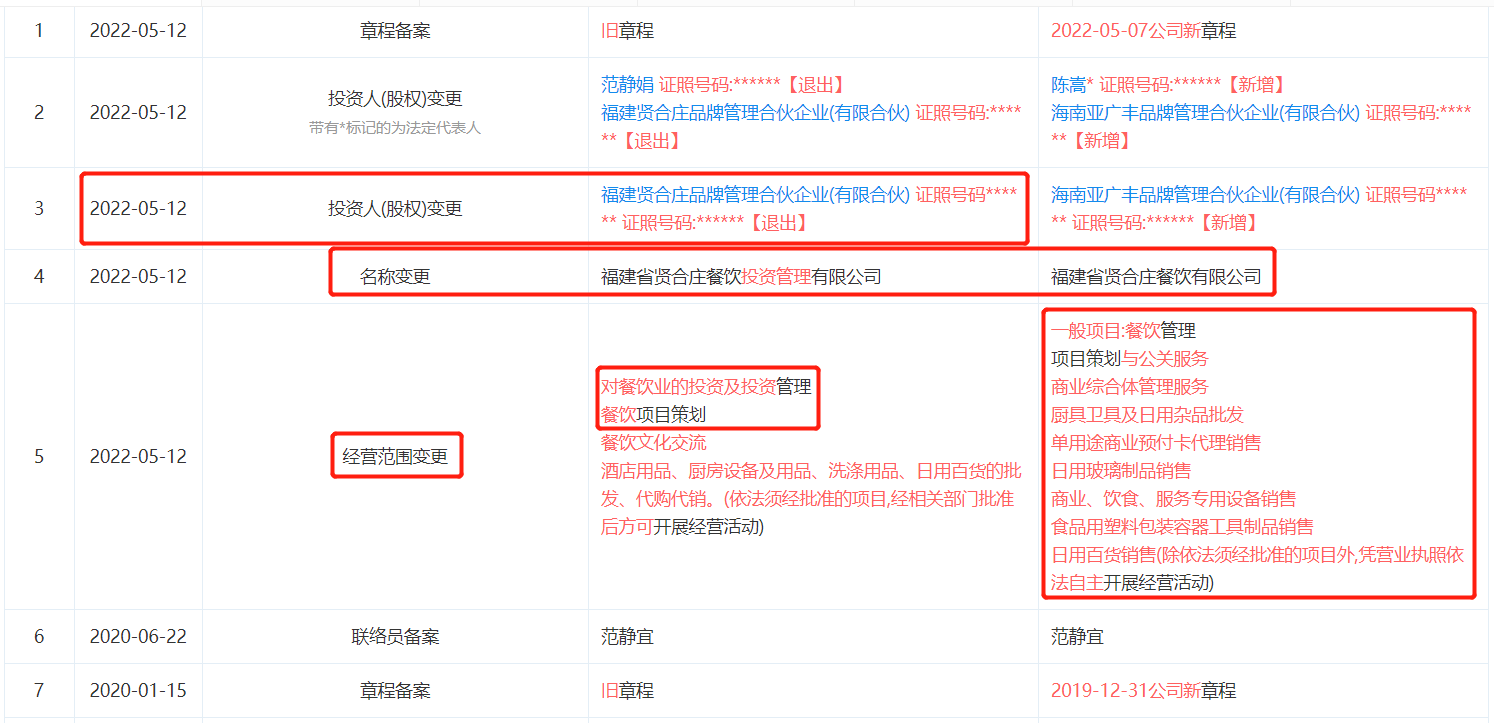
Task: Open 福建贤合庄品牌管理合伙企业 link in row 2
Action: coord(755,113)
